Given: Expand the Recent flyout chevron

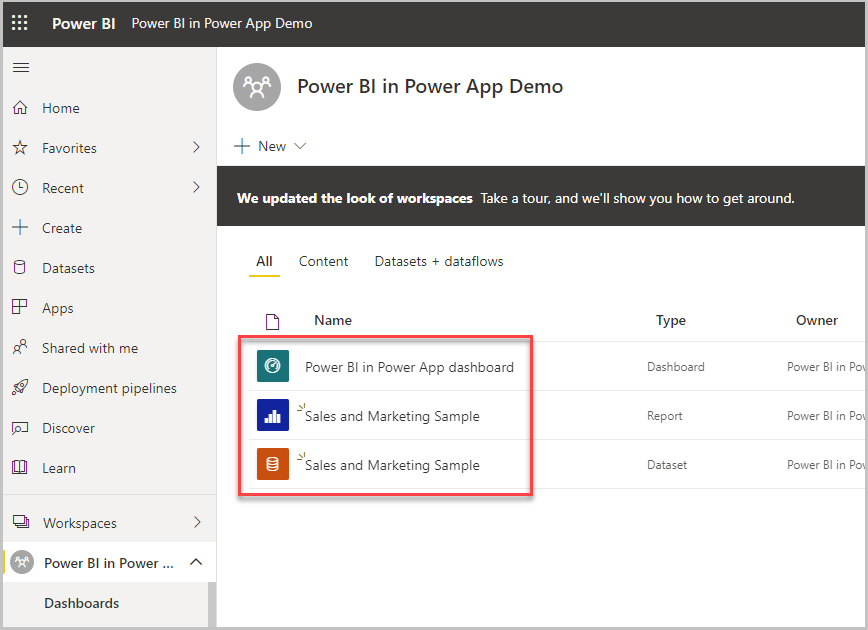Looking at the screenshot, I should click(x=196, y=188).
